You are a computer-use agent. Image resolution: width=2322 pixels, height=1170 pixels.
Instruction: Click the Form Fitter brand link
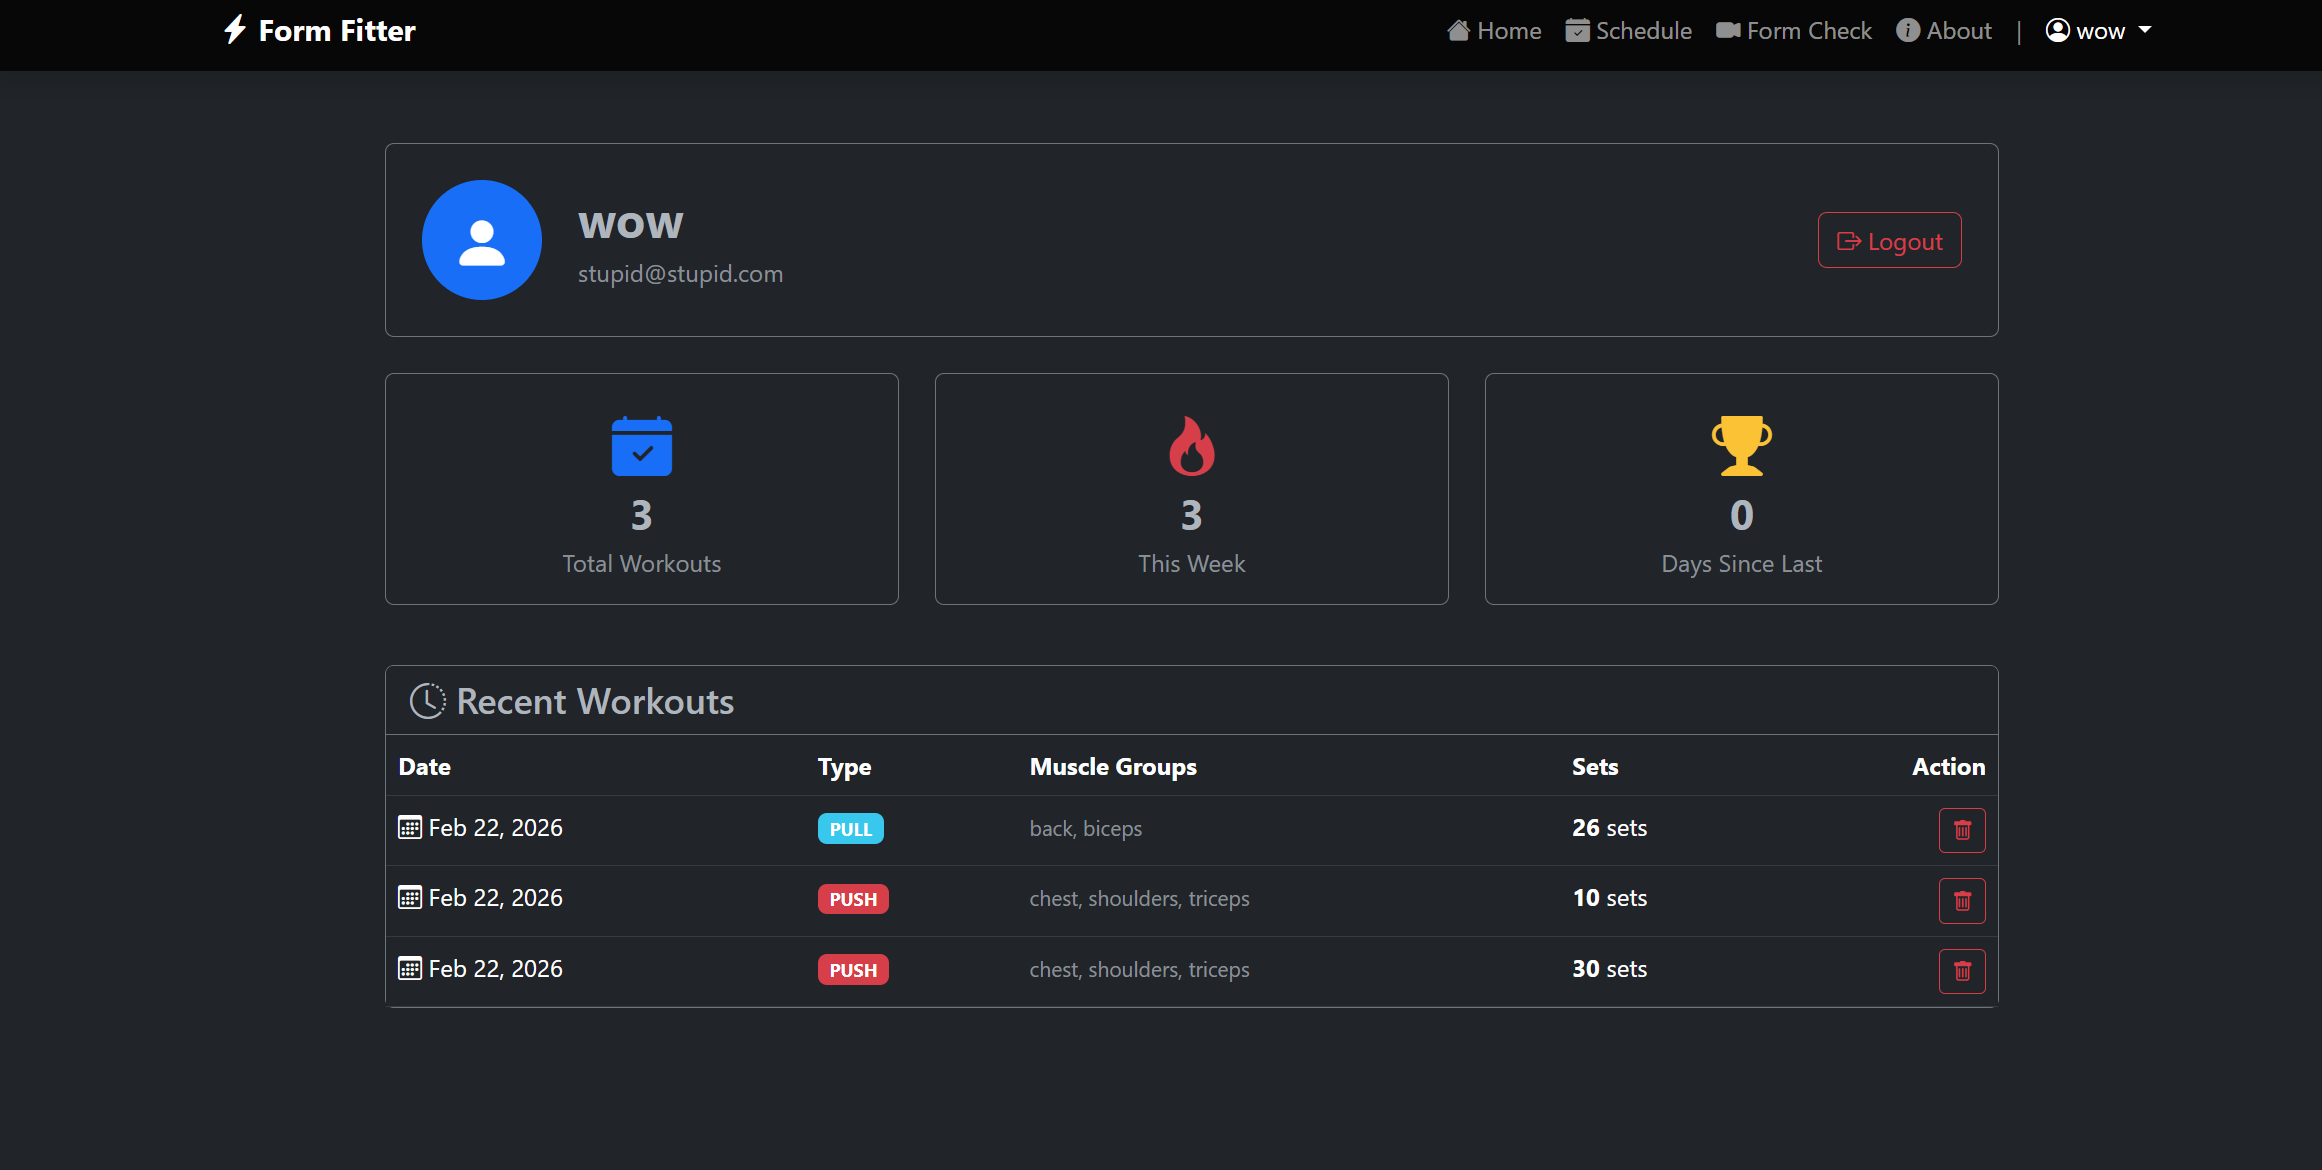pyautogui.click(x=337, y=31)
